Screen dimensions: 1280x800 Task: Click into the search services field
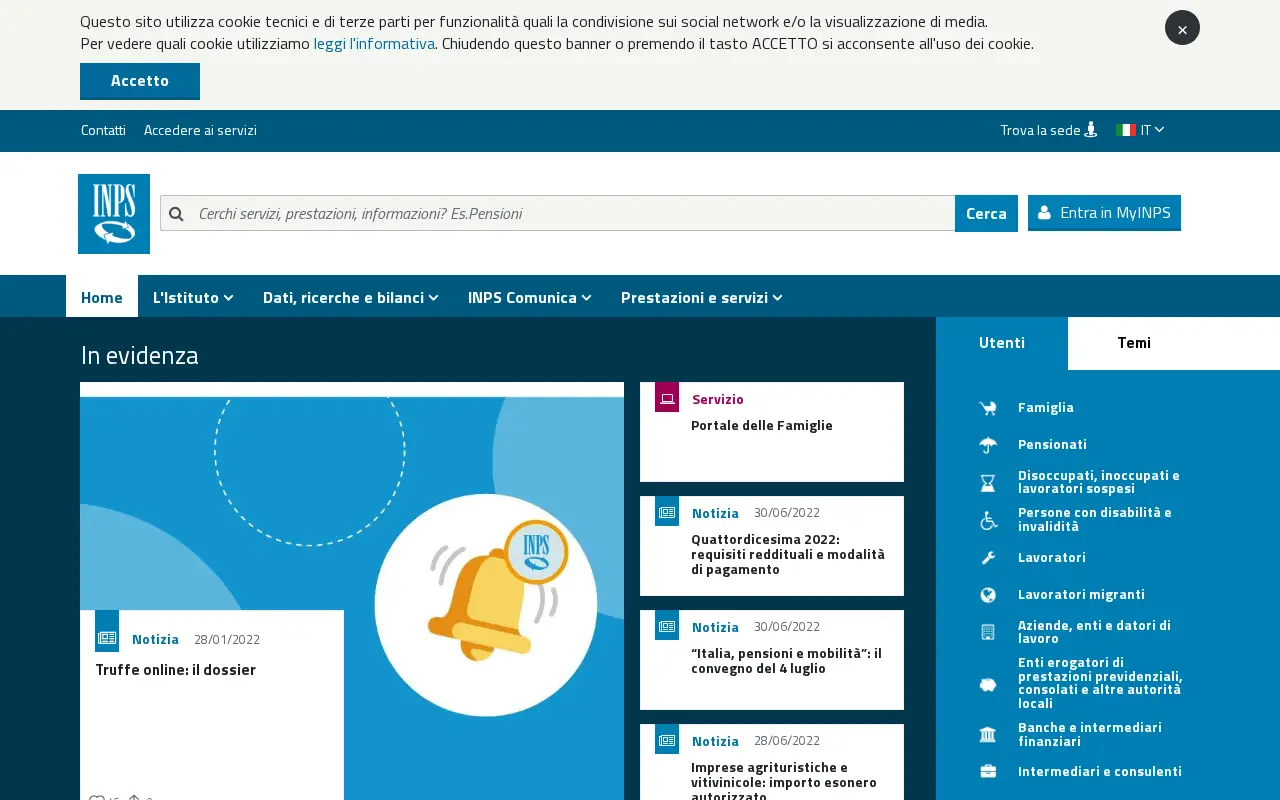(x=572, y=213)
